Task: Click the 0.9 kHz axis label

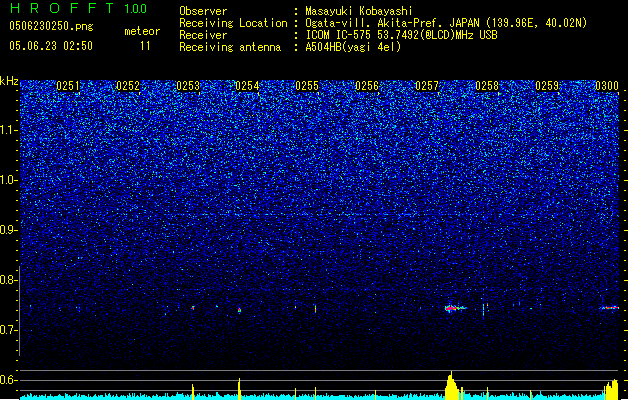Action: [x=9, y=230]
